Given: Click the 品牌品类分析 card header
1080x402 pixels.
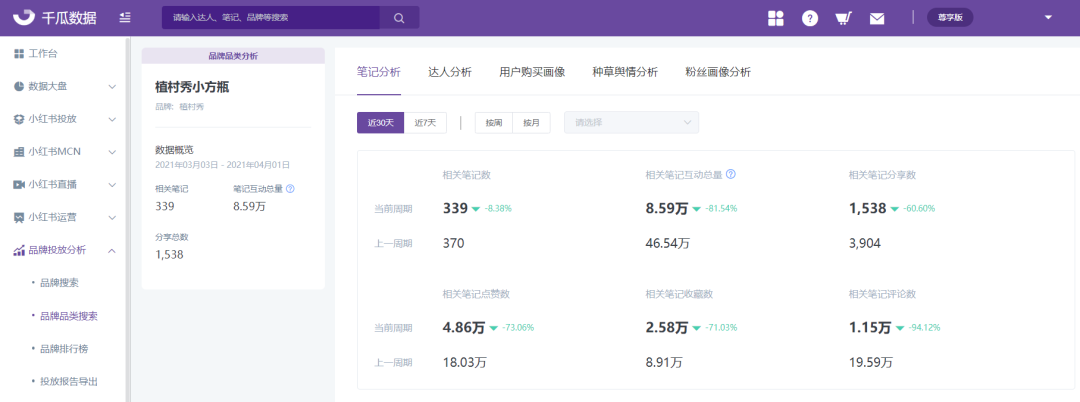Looking at the screenshot, I should click(x=233, y=56).
